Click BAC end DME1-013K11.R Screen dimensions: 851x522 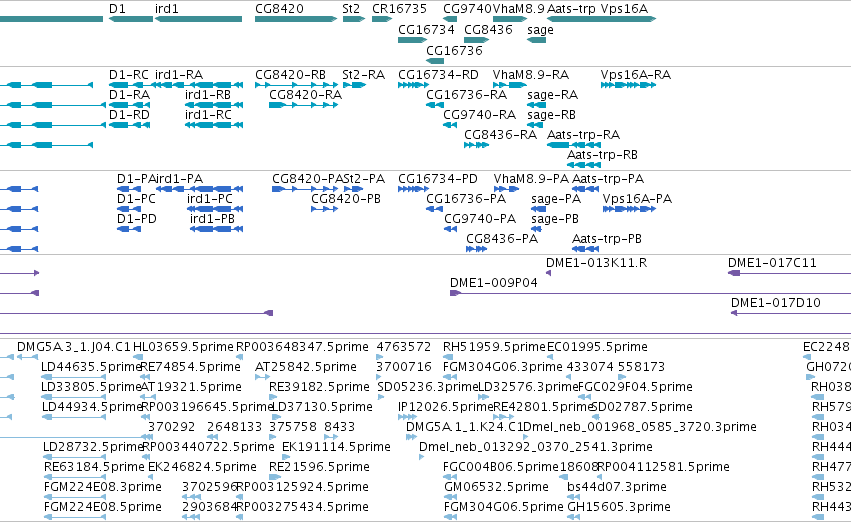(x=549, y=273)
